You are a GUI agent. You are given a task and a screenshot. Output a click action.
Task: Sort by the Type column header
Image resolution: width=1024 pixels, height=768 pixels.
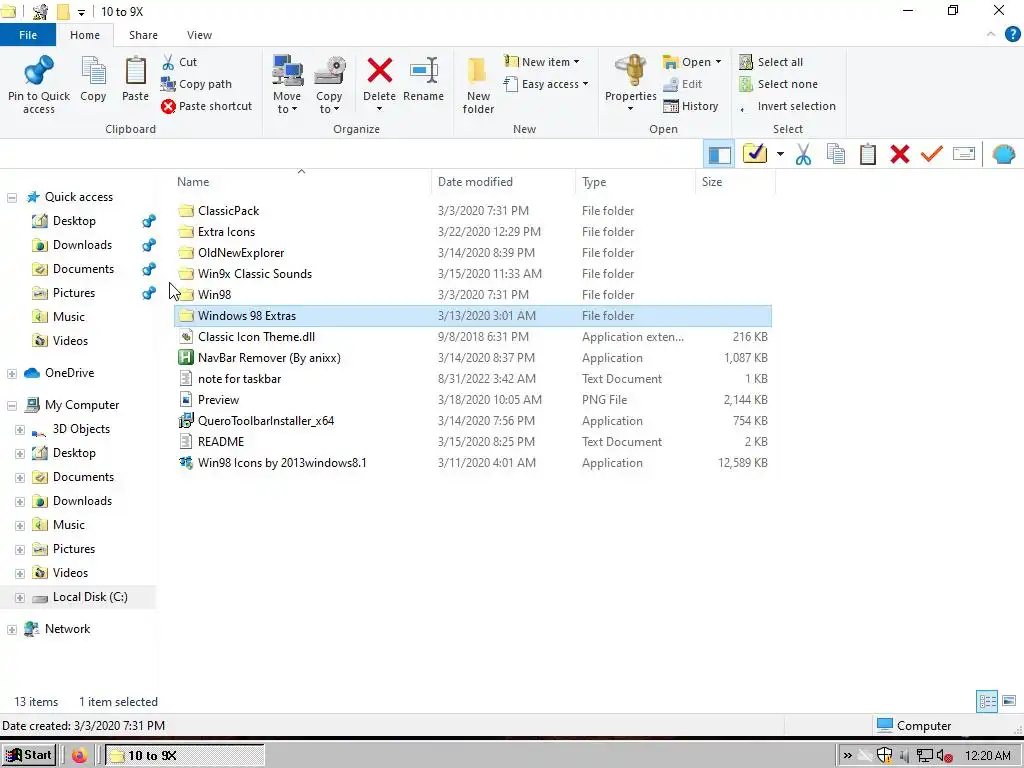(635, 182)
